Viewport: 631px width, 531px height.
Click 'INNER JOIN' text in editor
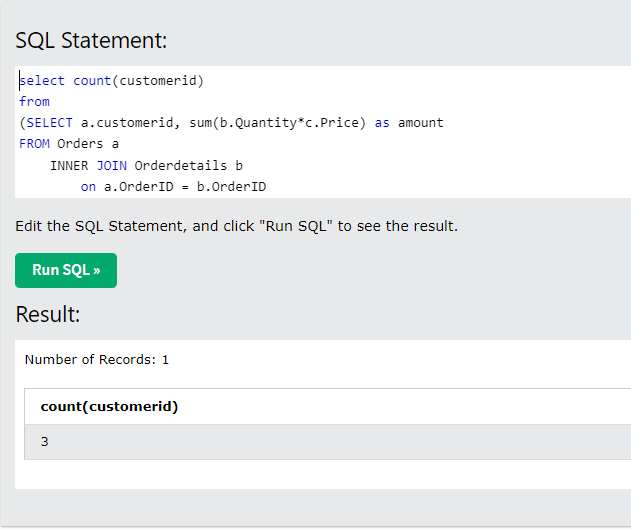click(x=88, y=166)
